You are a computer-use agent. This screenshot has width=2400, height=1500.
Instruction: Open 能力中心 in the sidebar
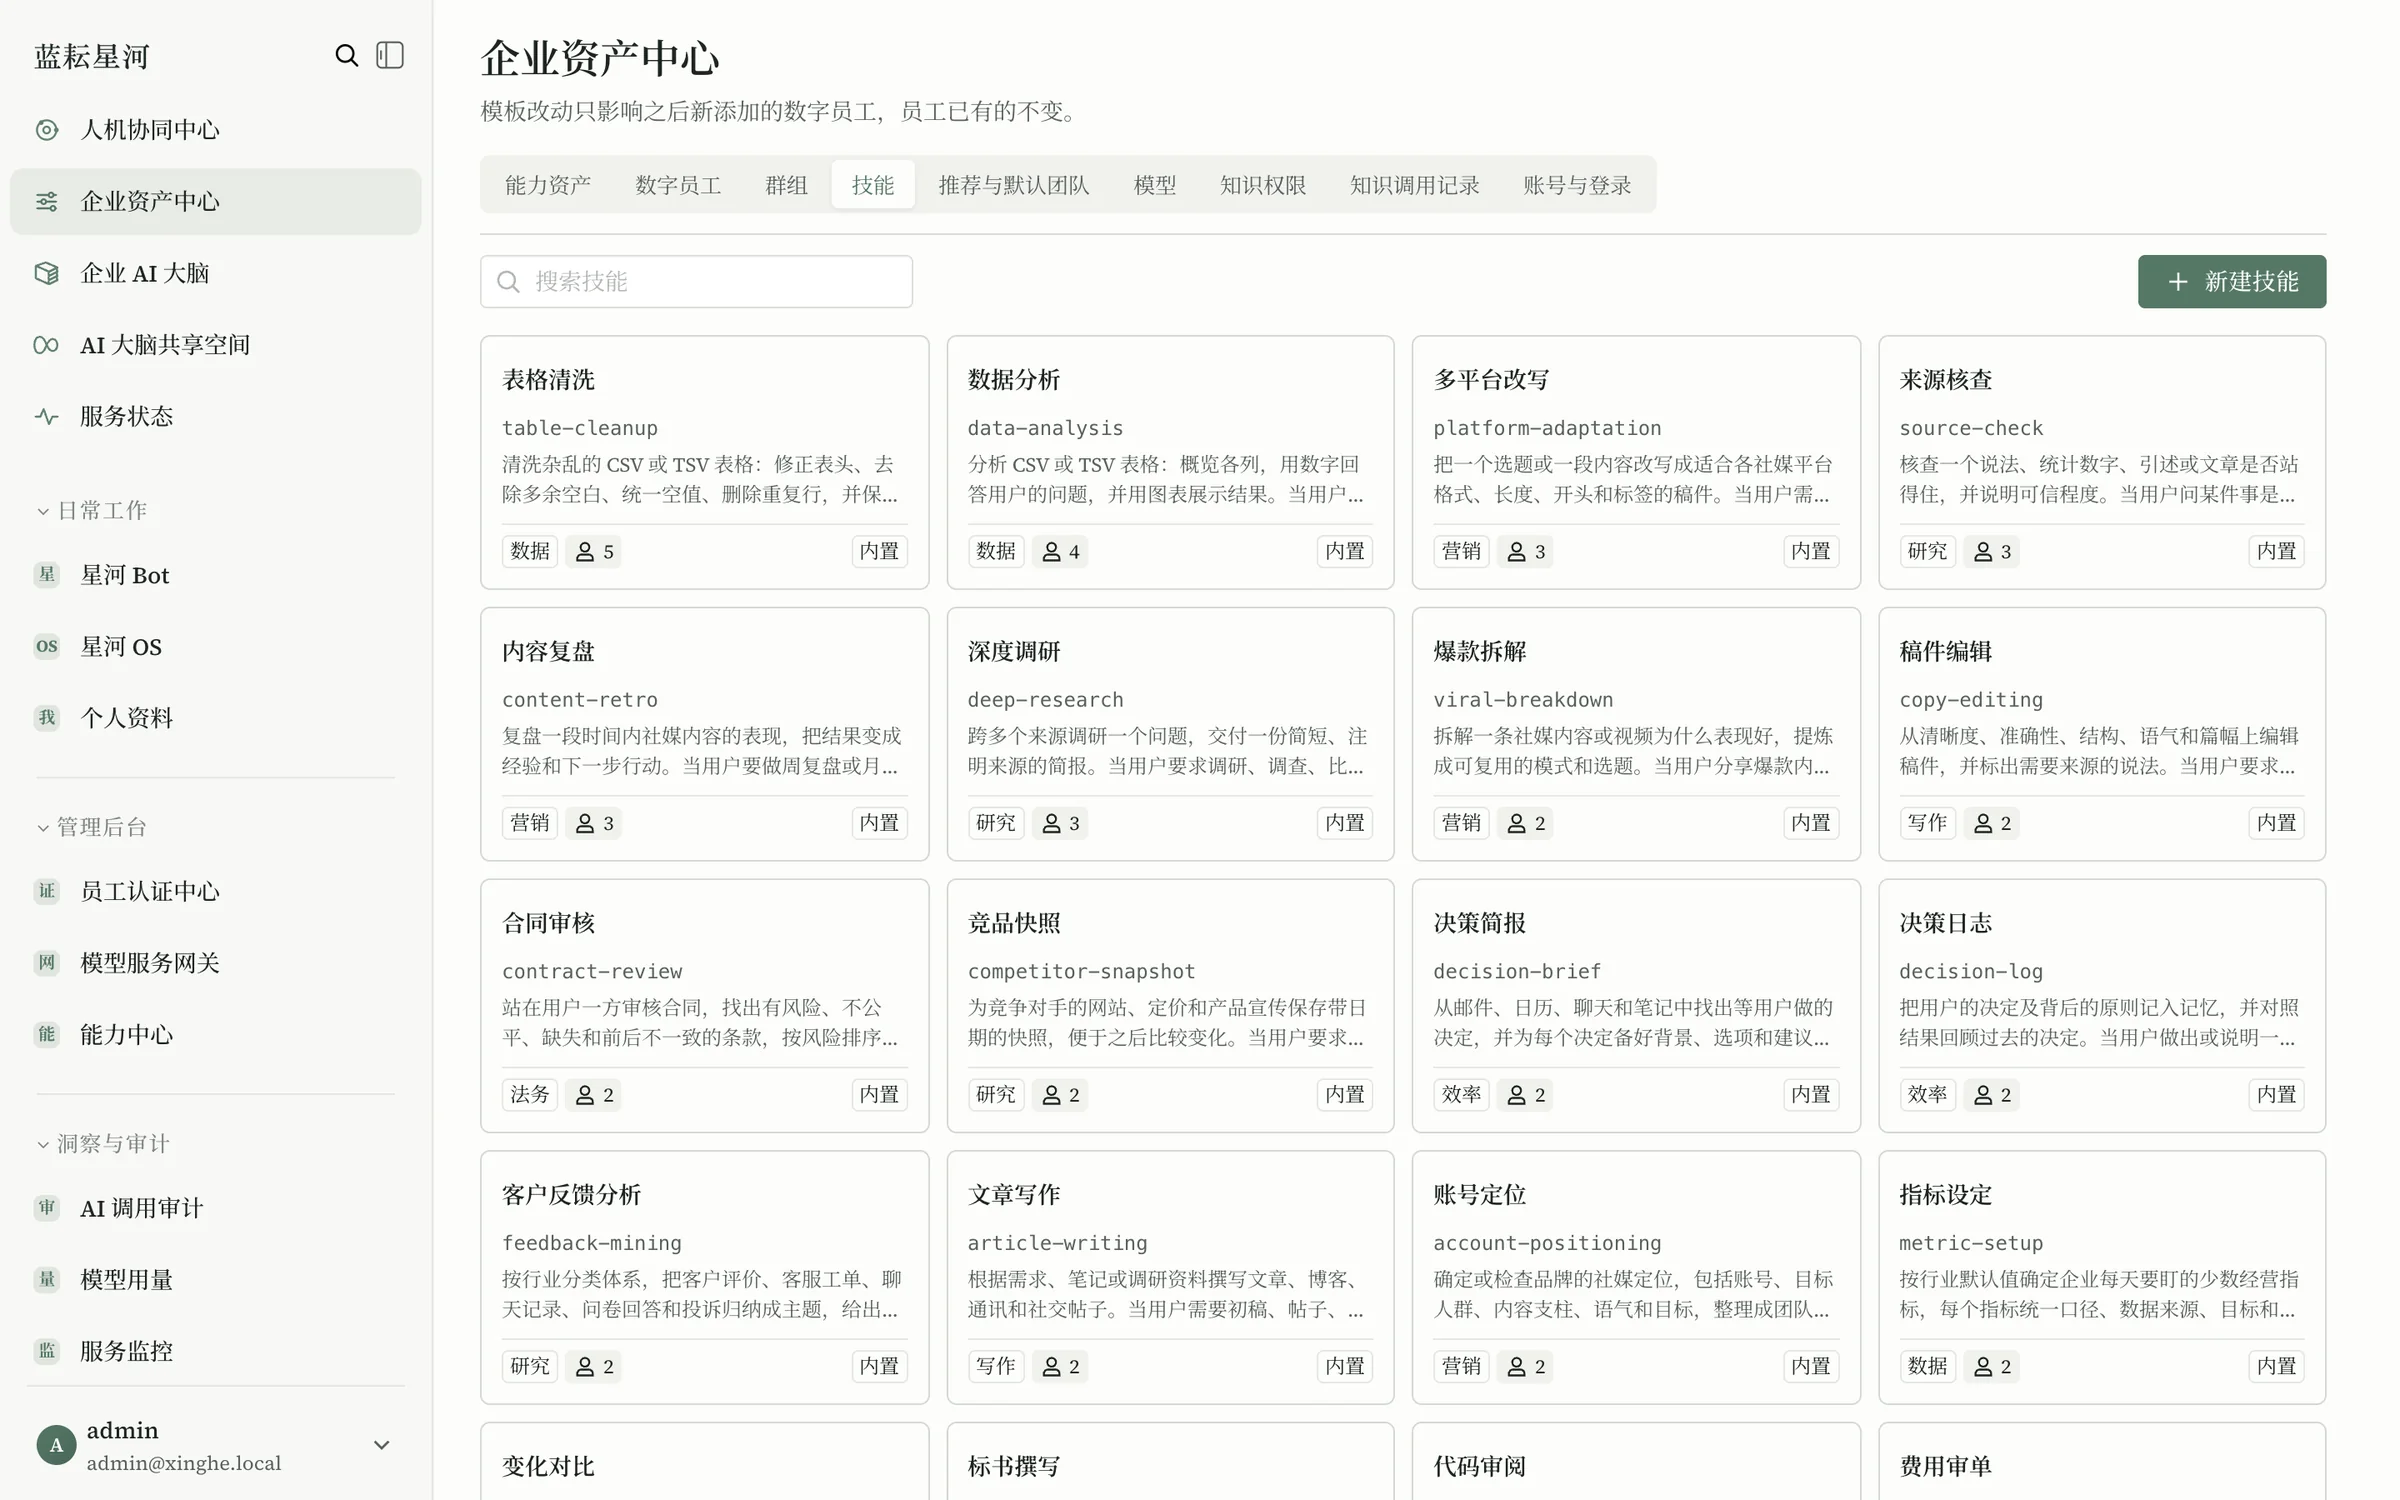pyautogui.click(x=215, y=1034)
